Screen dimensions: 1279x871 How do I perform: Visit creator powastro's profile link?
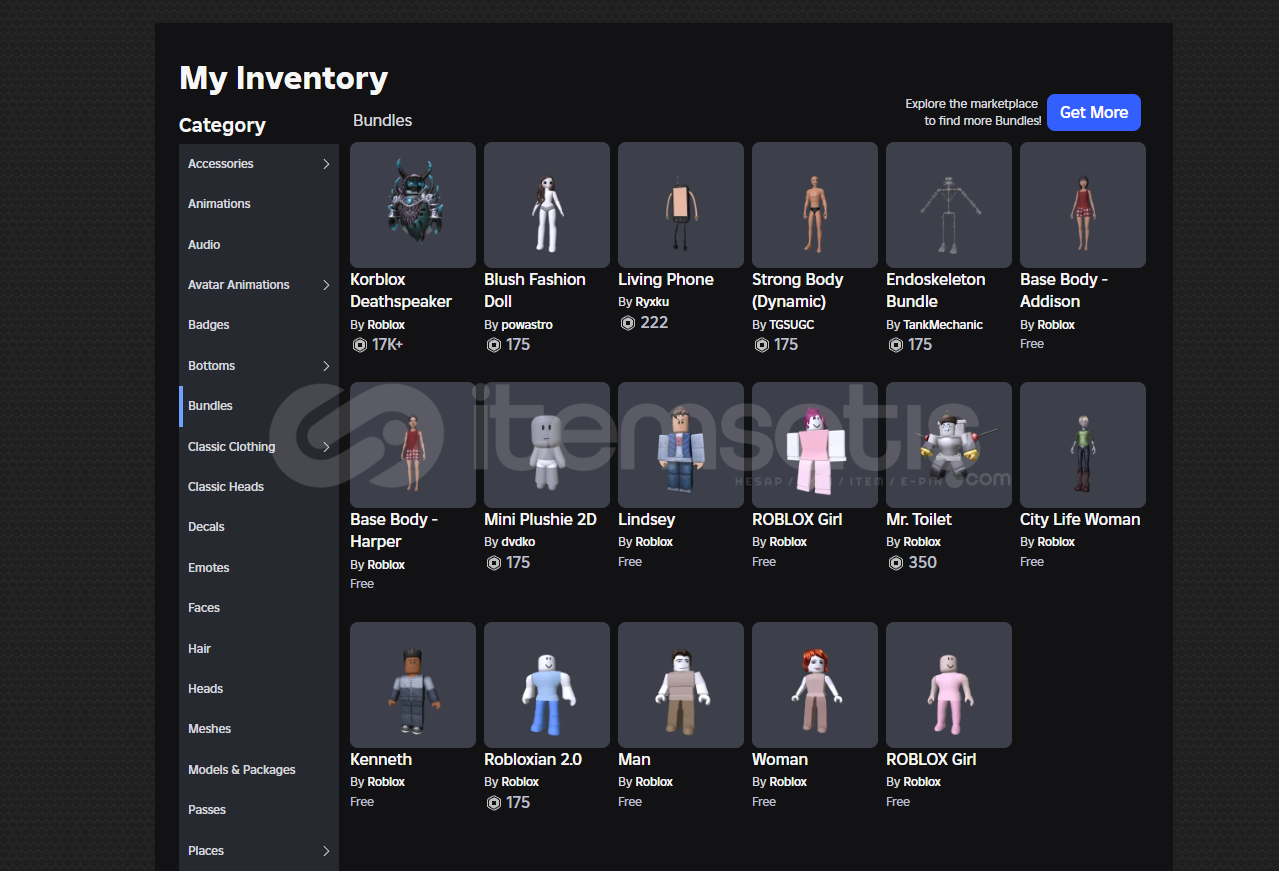click(x=527, y=325)
